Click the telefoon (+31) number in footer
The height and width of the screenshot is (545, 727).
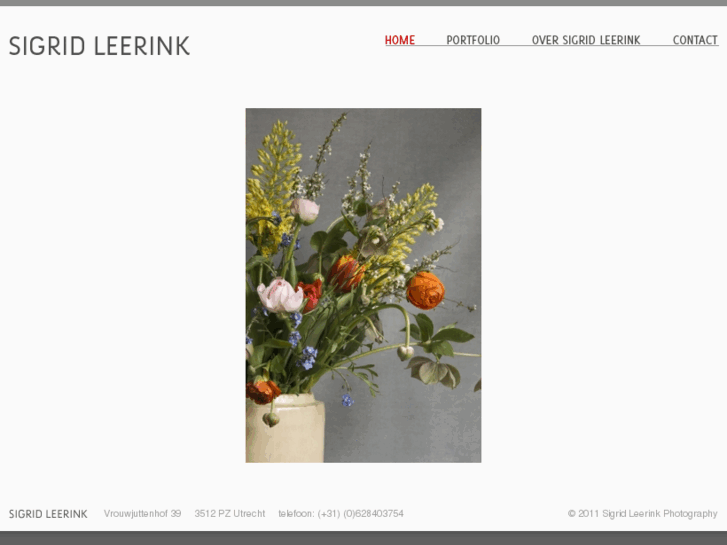pyautogui.click(x=341, y=513)
